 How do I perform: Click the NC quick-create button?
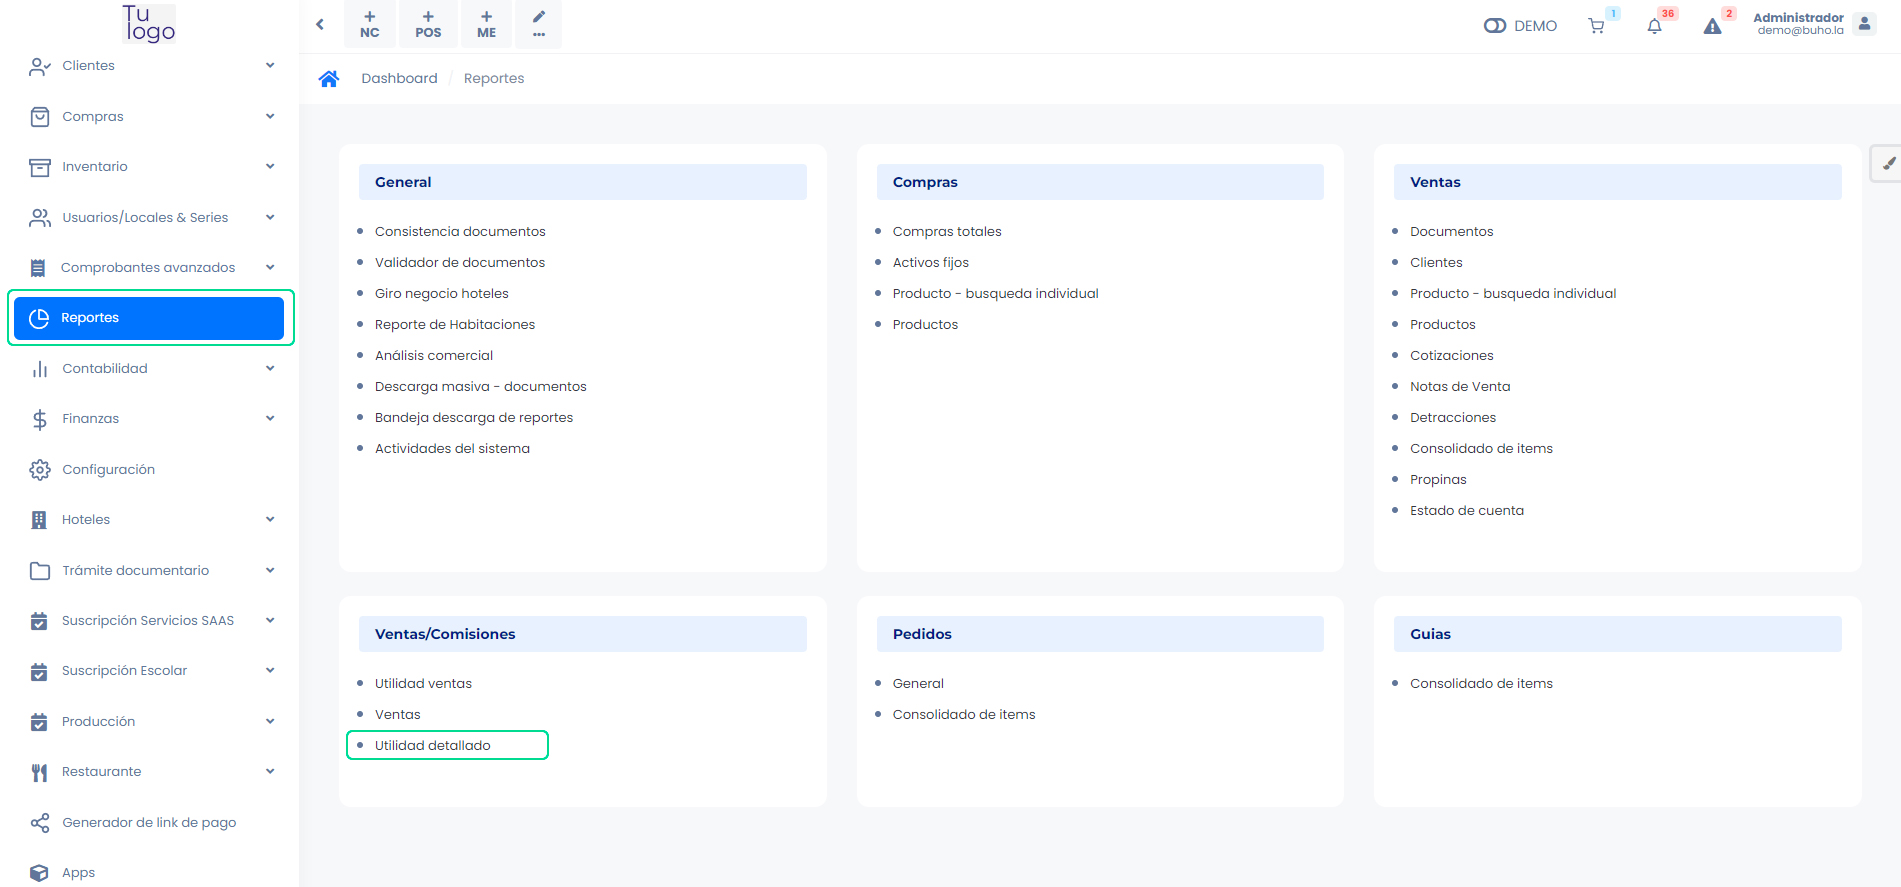pos(370,24)
